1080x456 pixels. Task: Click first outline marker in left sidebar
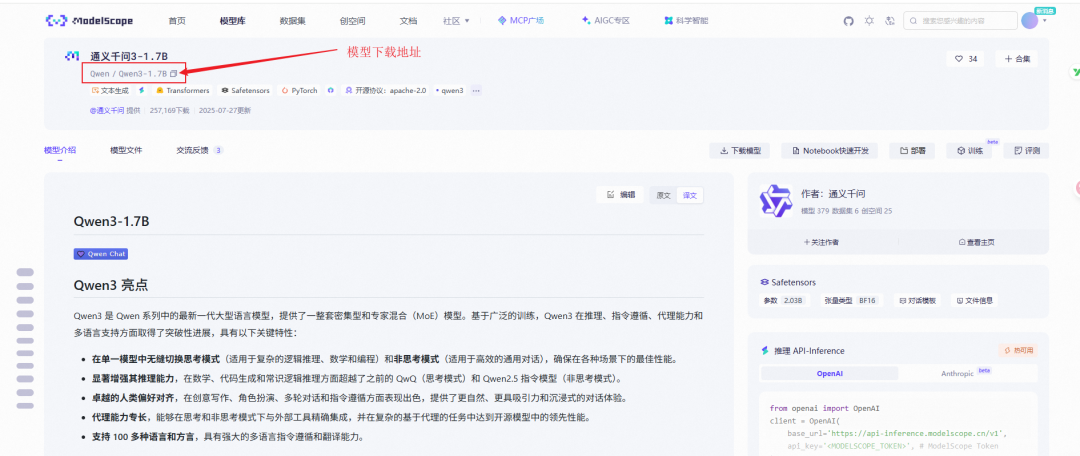point(25,272)
